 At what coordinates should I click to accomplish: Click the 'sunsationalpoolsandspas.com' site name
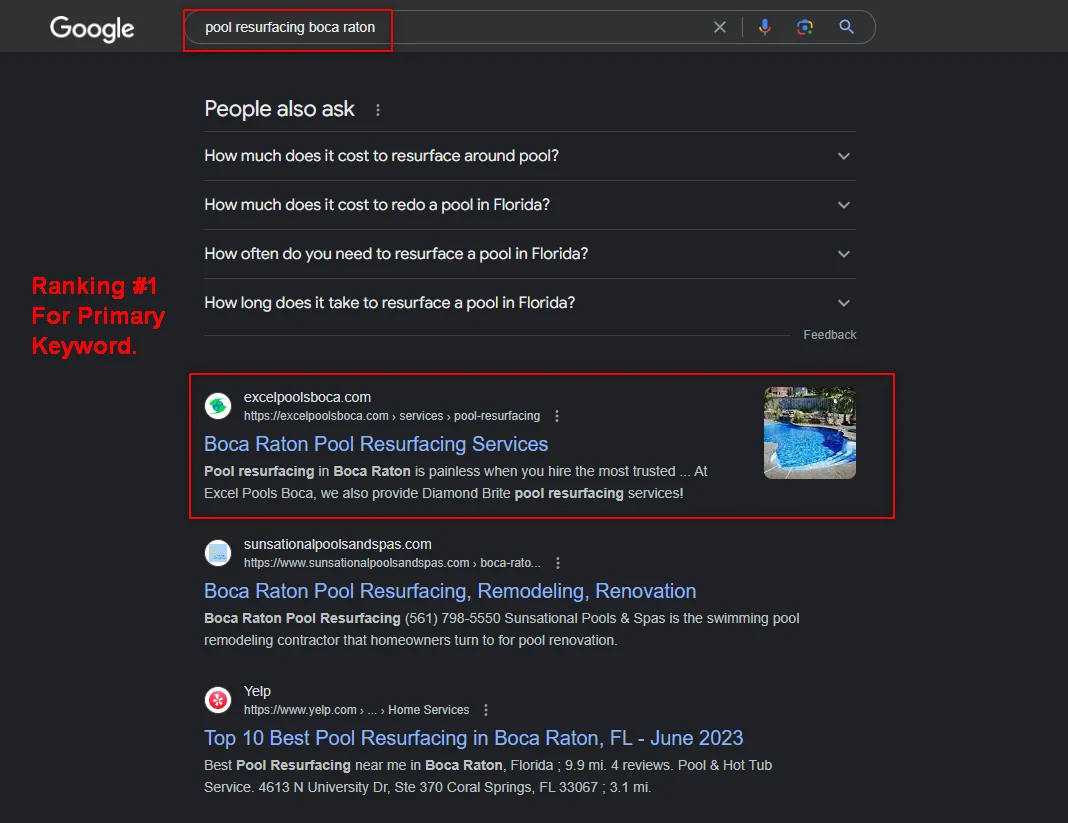coord(338,544)
